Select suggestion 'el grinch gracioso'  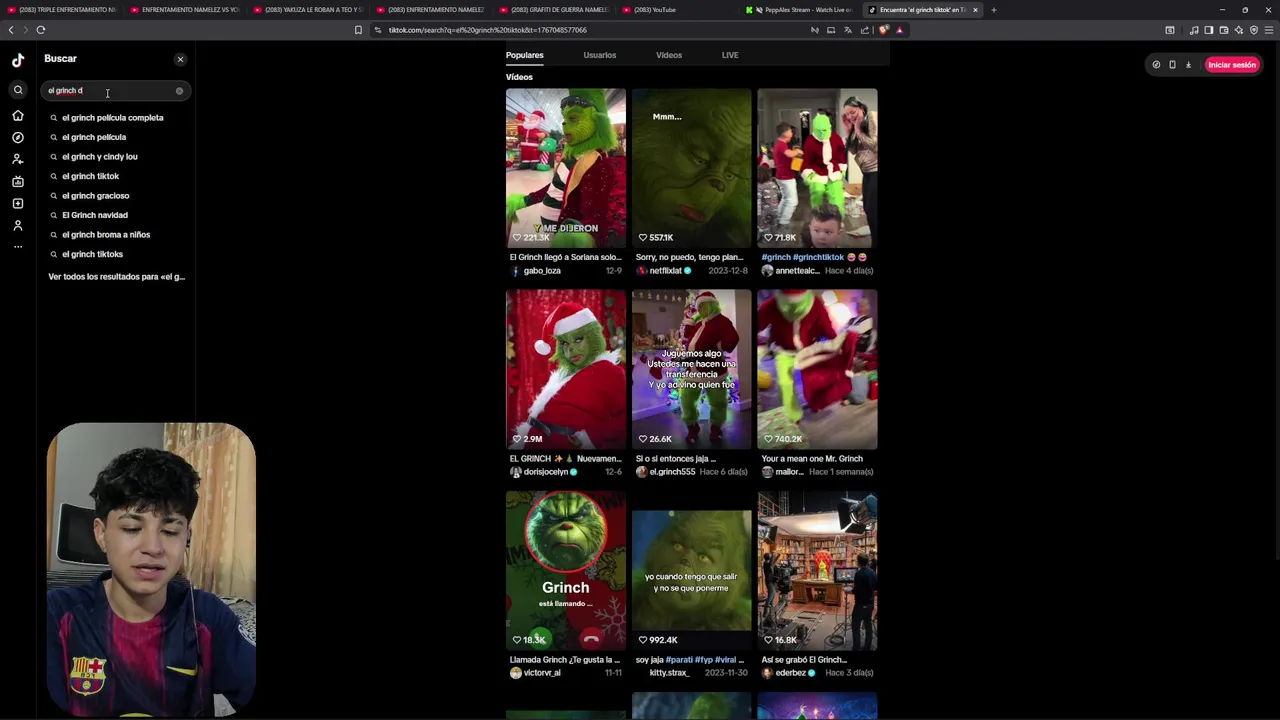(95, 196)
